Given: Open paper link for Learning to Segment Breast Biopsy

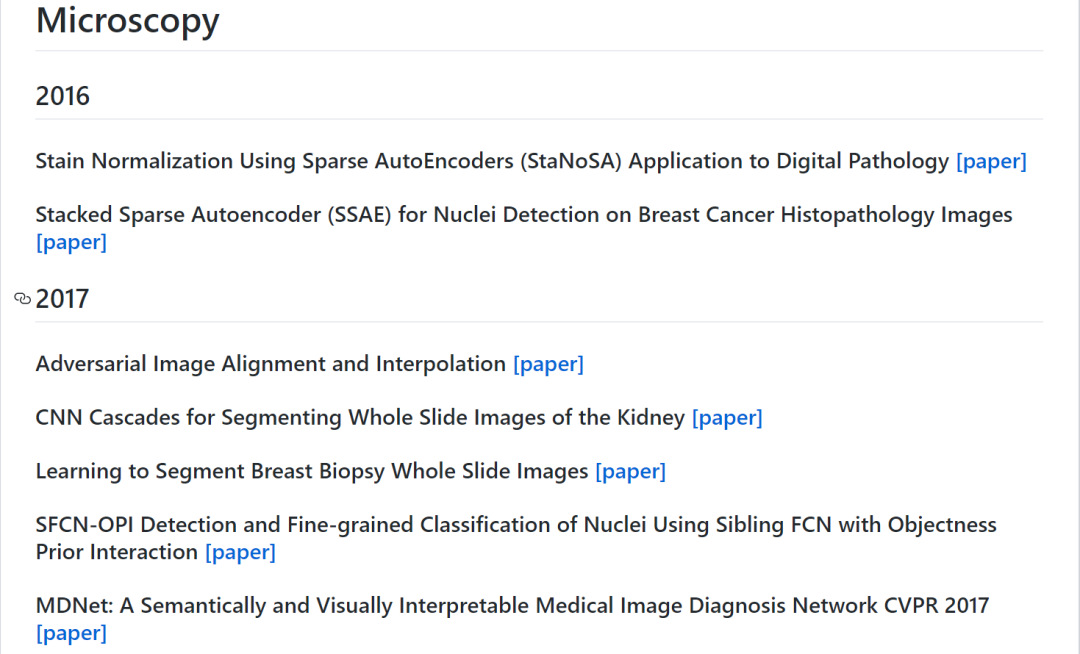Looking at the screenshot, I should tap(630, 471).
